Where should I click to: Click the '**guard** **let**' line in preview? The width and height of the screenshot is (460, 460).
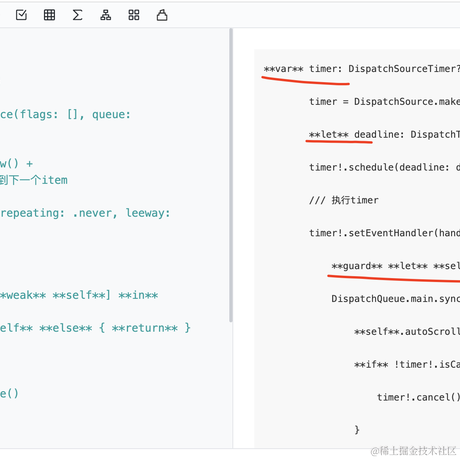[396, 266]
